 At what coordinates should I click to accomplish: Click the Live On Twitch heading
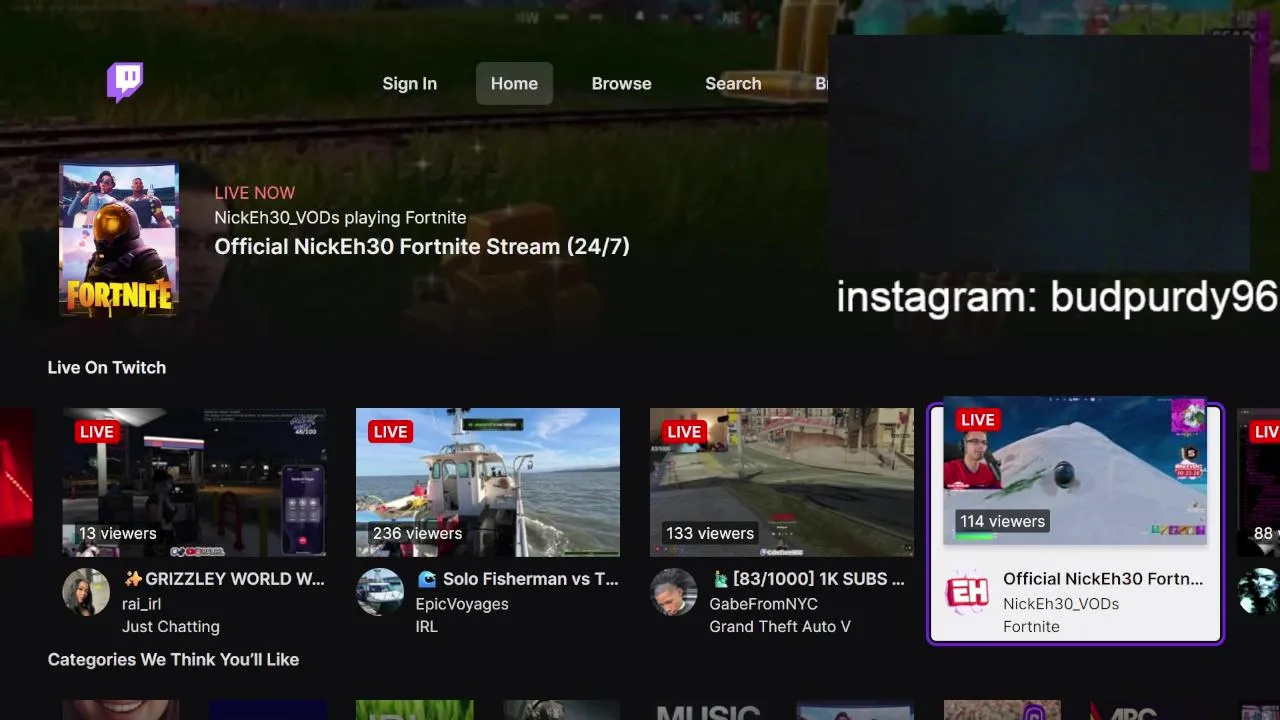click(107, 368)
